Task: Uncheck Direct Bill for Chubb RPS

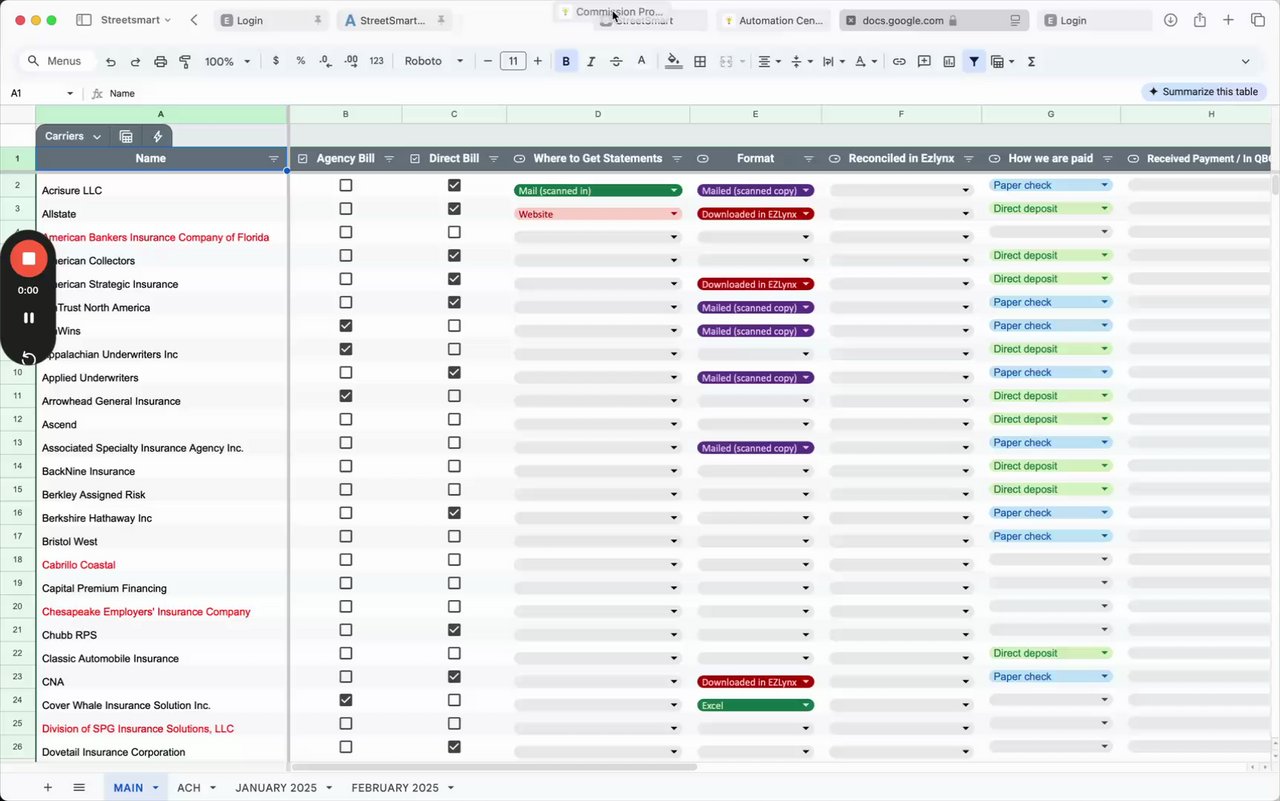Action: click(454, 630)
